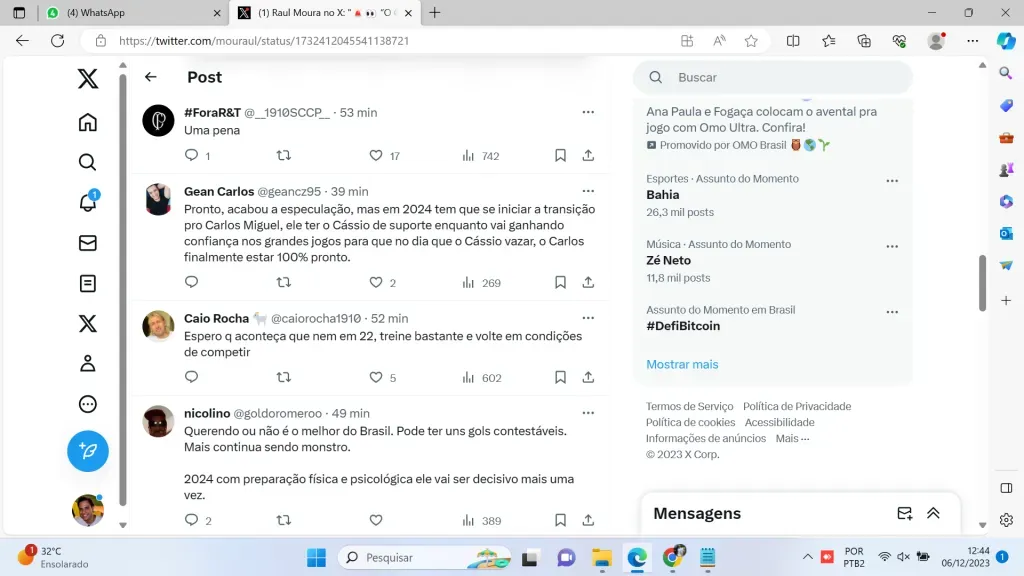Repost the #ForaR&T reply
This screenshot has height=576, width=1024.
284,156
